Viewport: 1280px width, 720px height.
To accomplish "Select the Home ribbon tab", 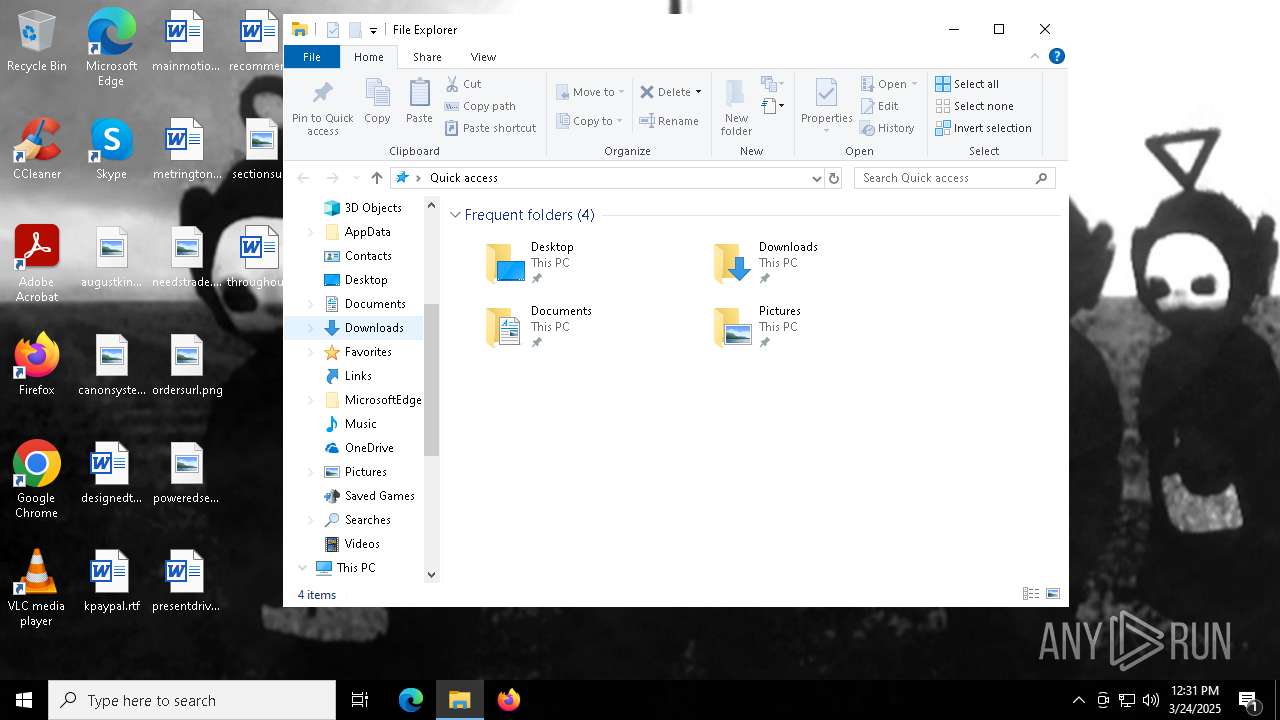I will point(368,57).
